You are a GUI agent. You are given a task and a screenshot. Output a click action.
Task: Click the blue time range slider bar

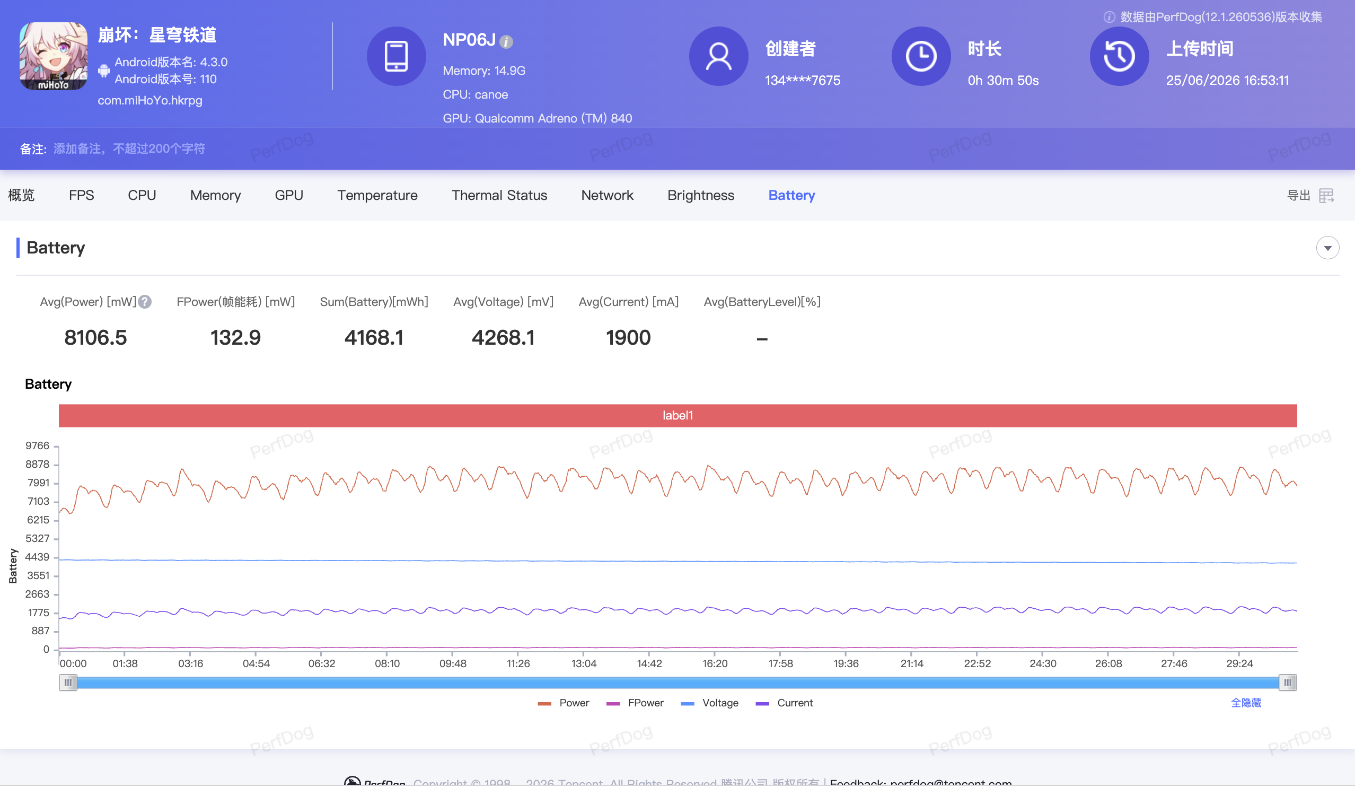click(678, 683)
